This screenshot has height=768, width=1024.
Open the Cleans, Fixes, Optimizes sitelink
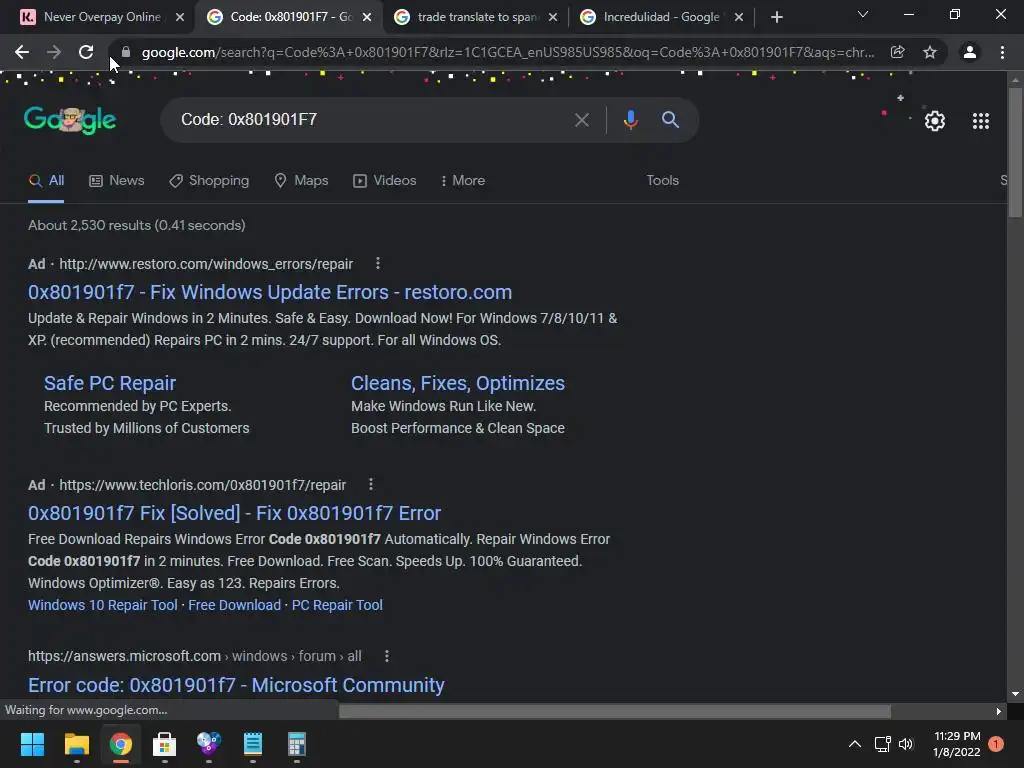458,383
